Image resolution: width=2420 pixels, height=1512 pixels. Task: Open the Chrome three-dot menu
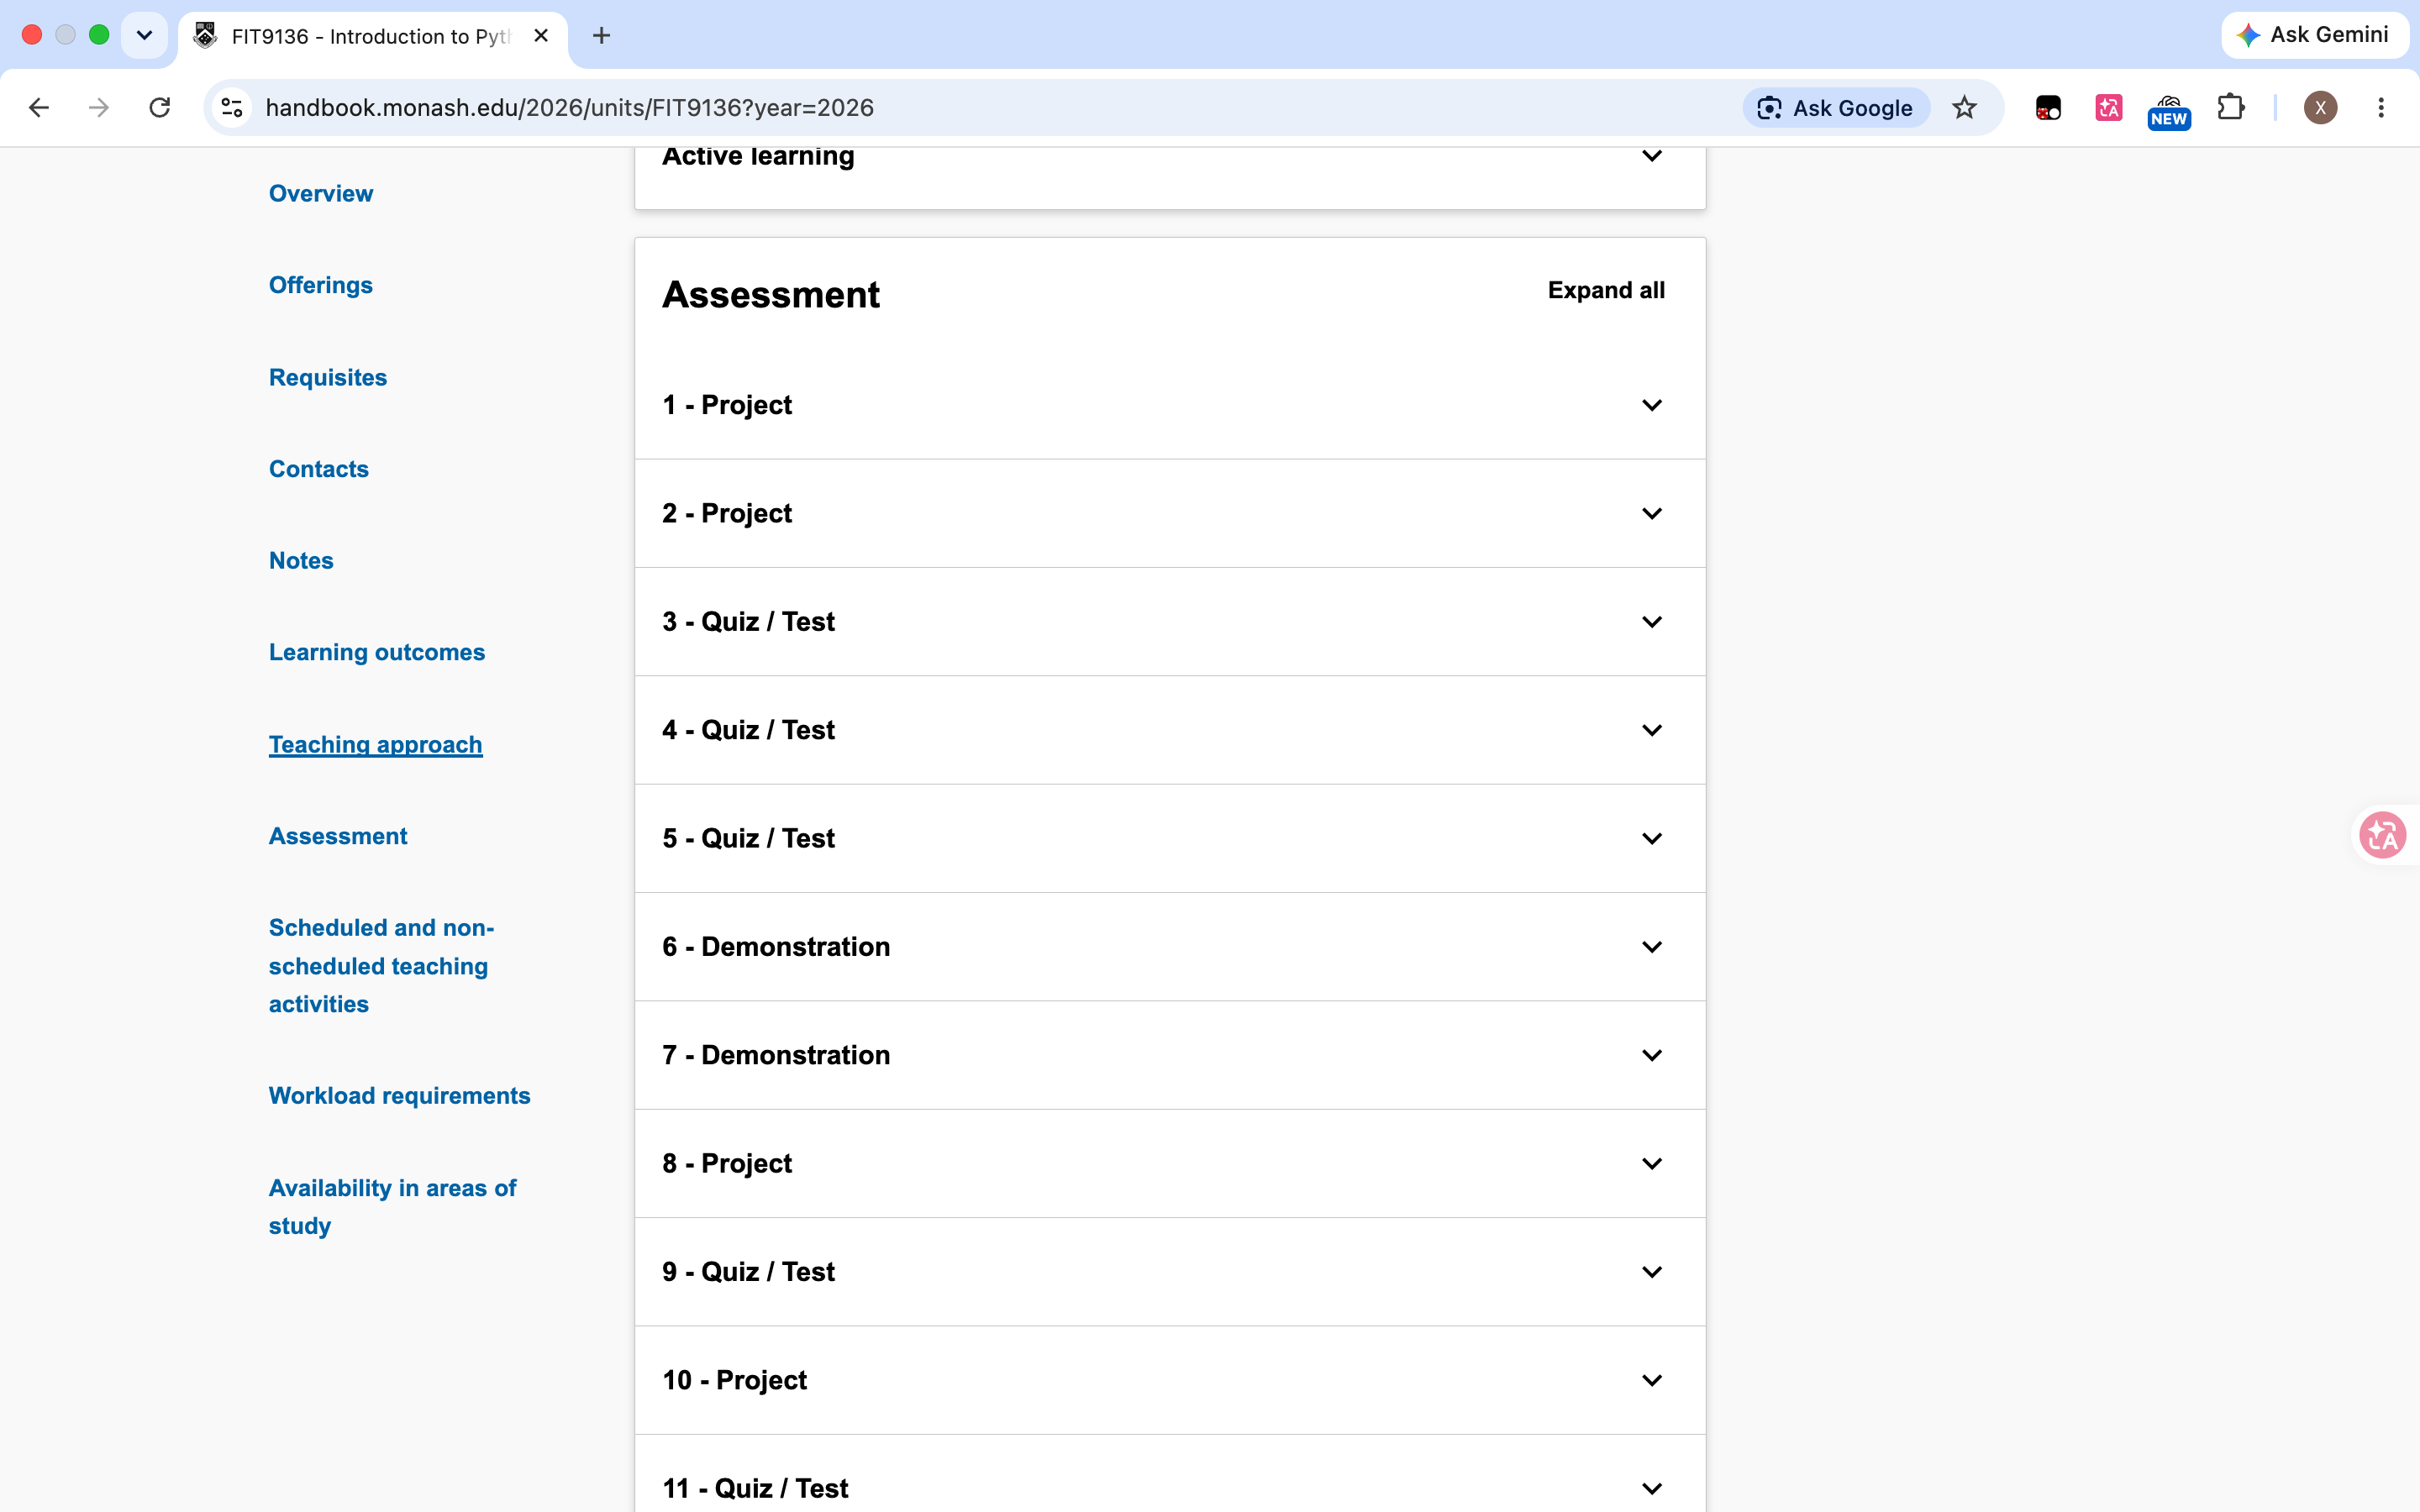pyautogui.click(x=2381, y=108)
